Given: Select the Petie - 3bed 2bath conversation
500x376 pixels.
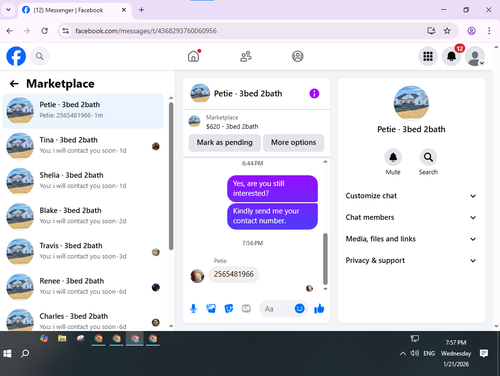Looking at the screenshot, I should click(x=83, y=111).
